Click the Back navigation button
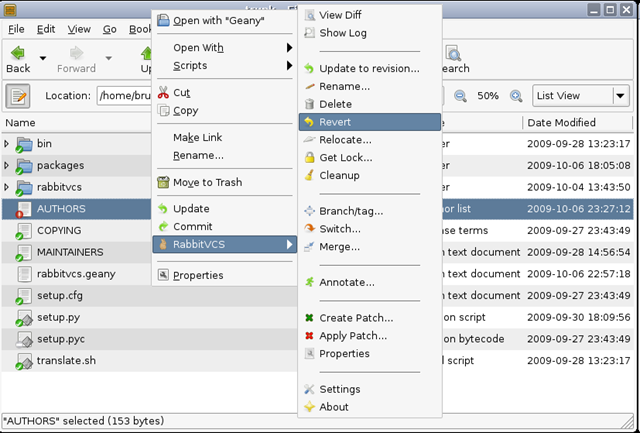Viewport: 640px width, 433px height. tap(18, 58)
